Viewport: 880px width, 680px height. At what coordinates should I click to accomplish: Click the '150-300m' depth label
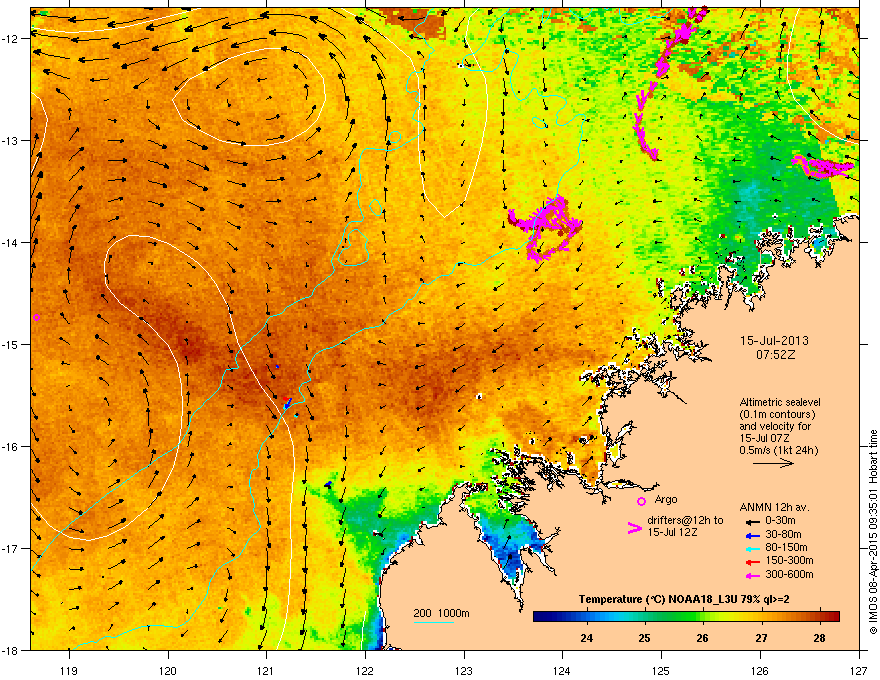pos(790,560)
